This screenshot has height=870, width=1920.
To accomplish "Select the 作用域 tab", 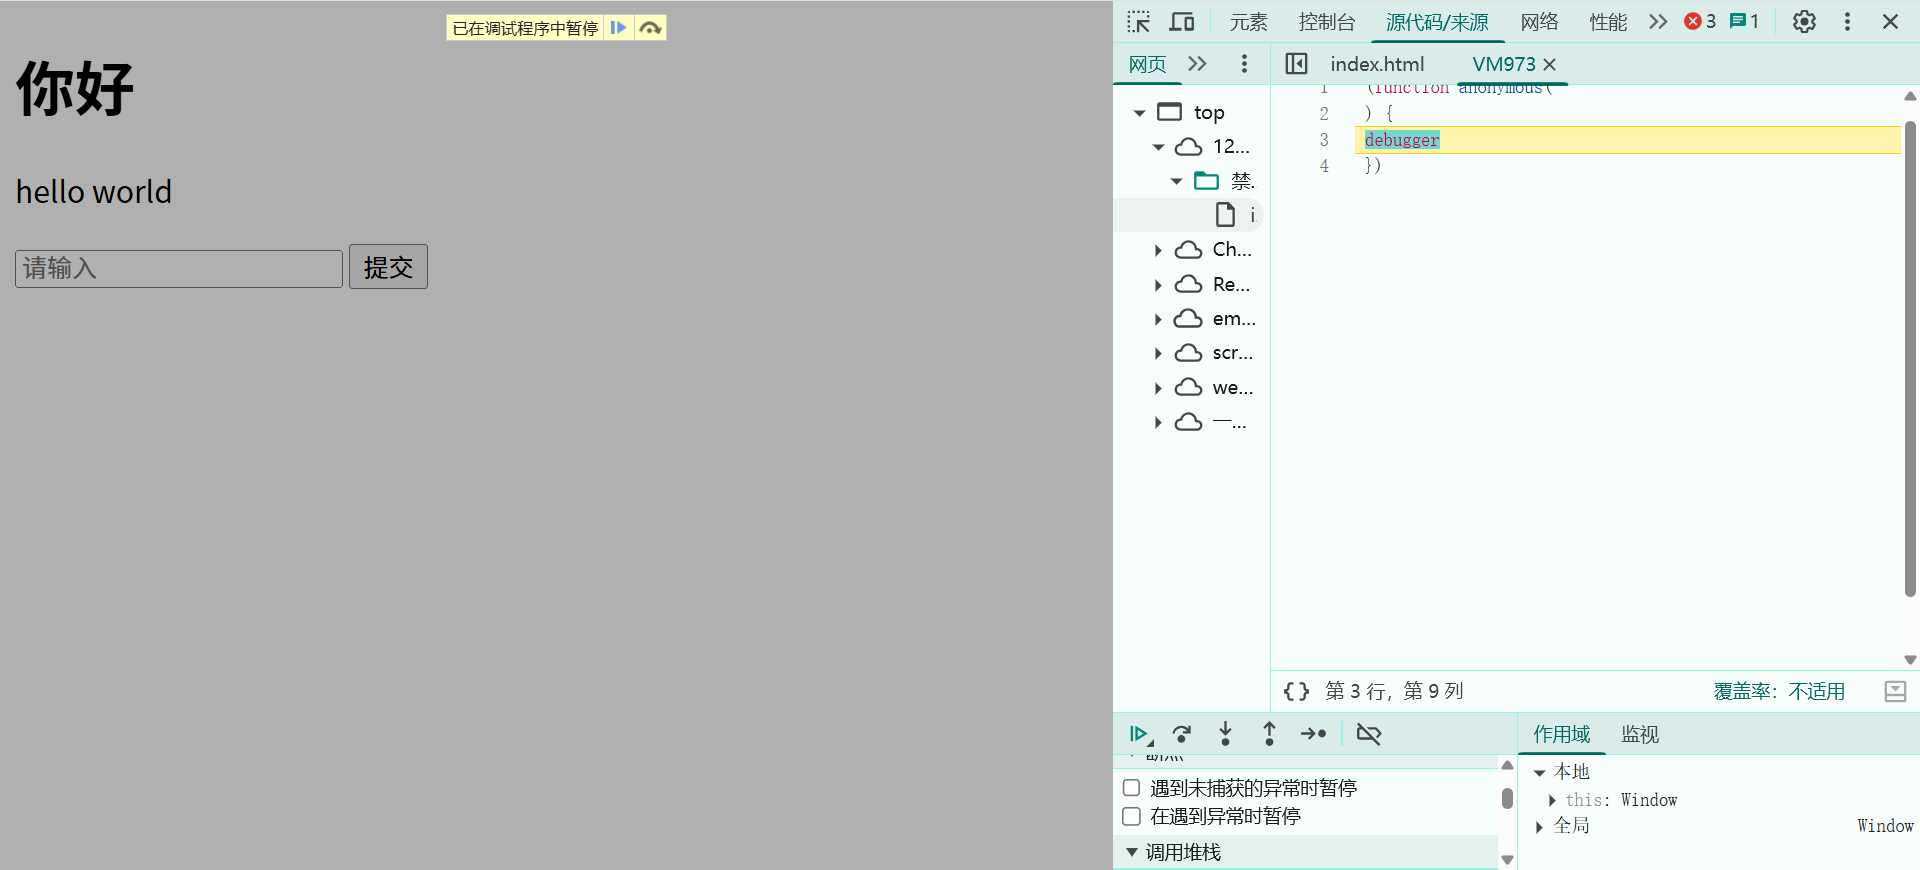I will coord(1561,734).
